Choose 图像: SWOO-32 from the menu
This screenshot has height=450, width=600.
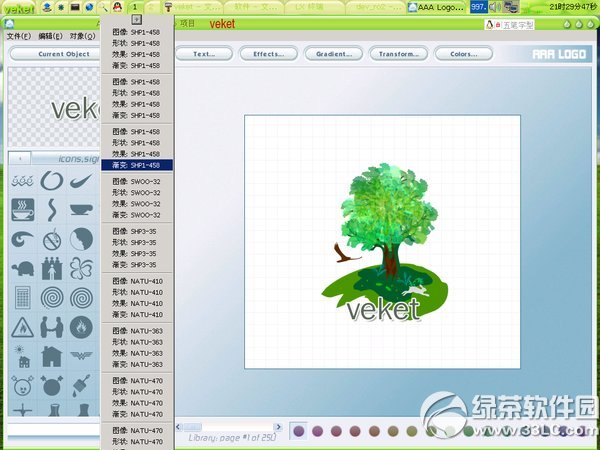[137, 181]
